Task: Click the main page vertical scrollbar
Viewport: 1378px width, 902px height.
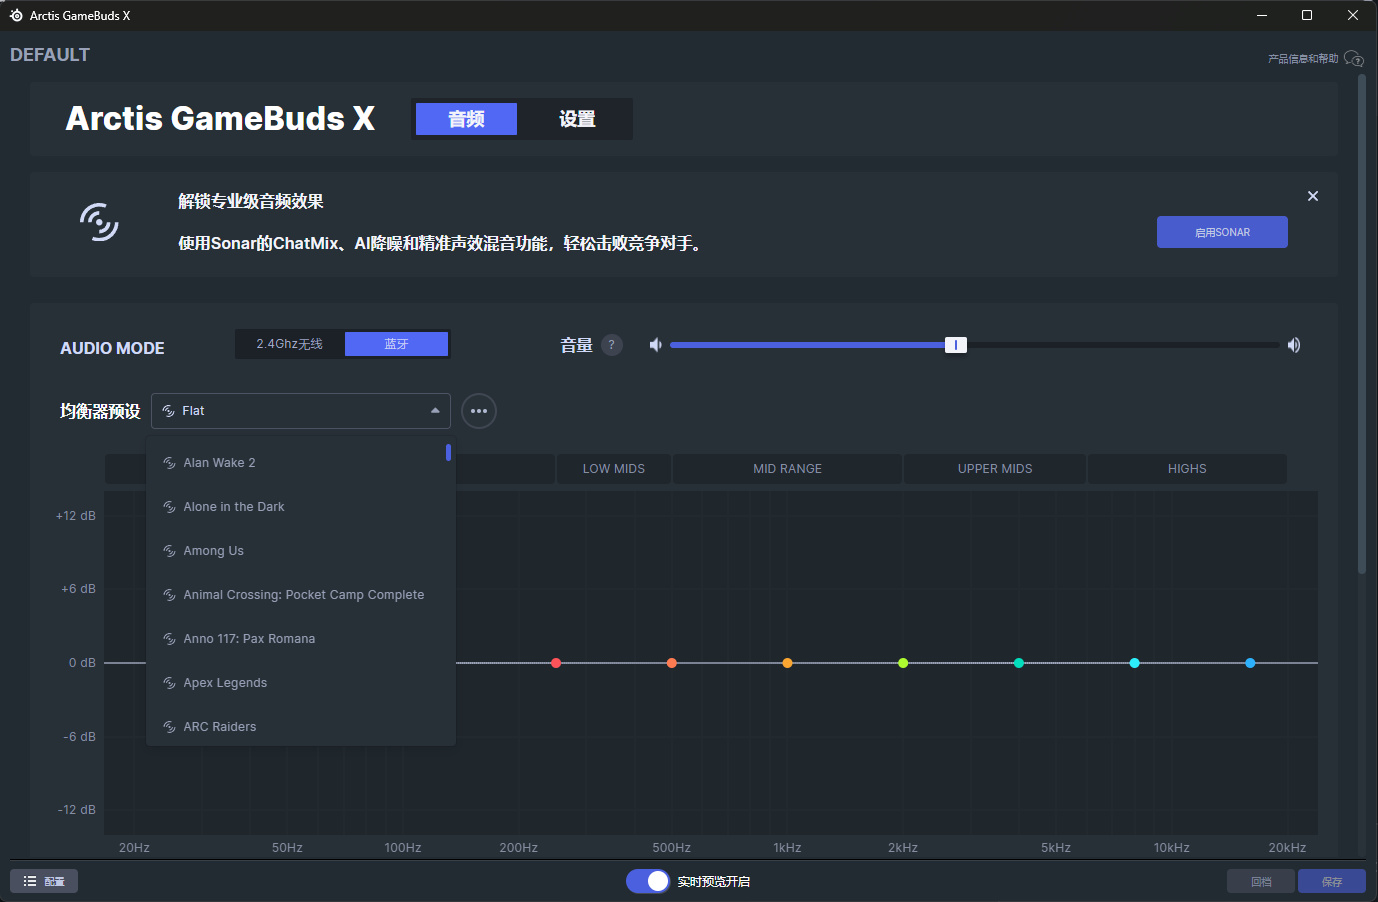Action: point(1361,324)
